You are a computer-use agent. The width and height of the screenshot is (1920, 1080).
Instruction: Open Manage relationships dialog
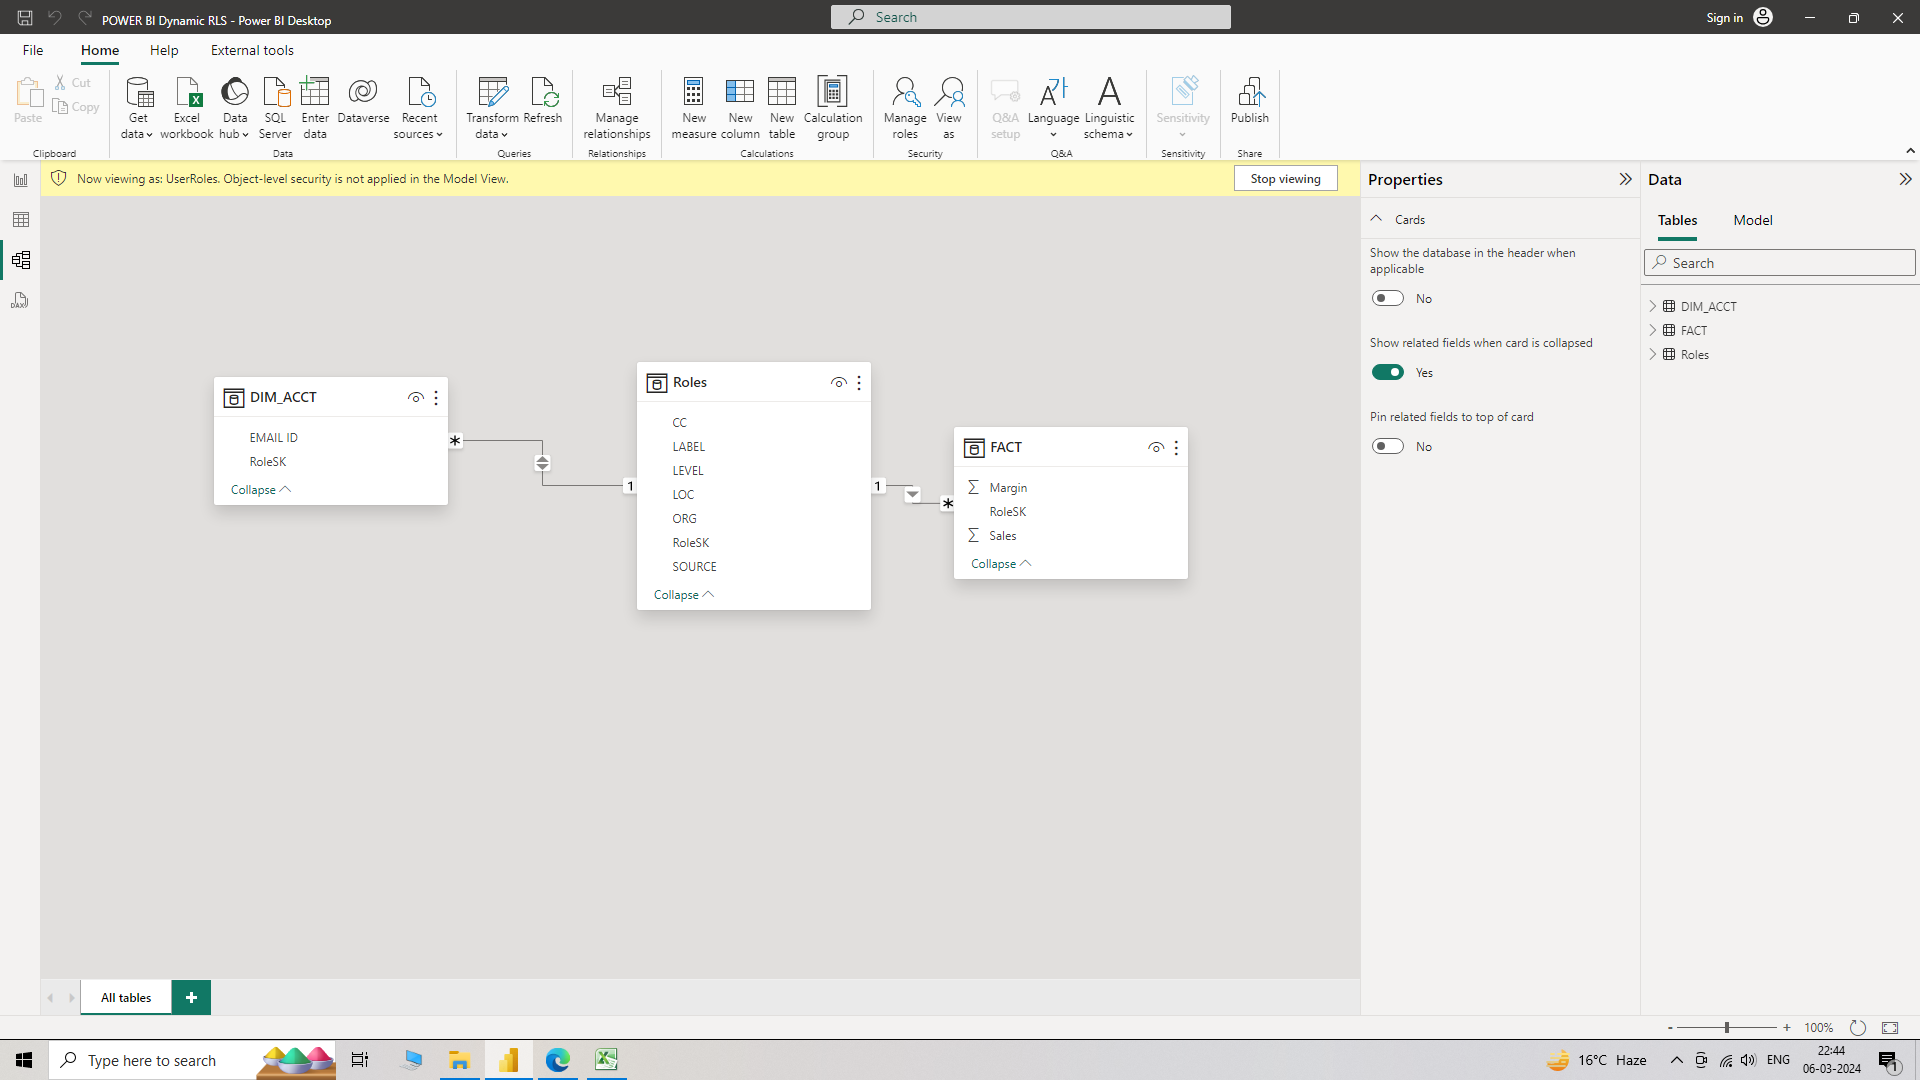tap(617, 108)
